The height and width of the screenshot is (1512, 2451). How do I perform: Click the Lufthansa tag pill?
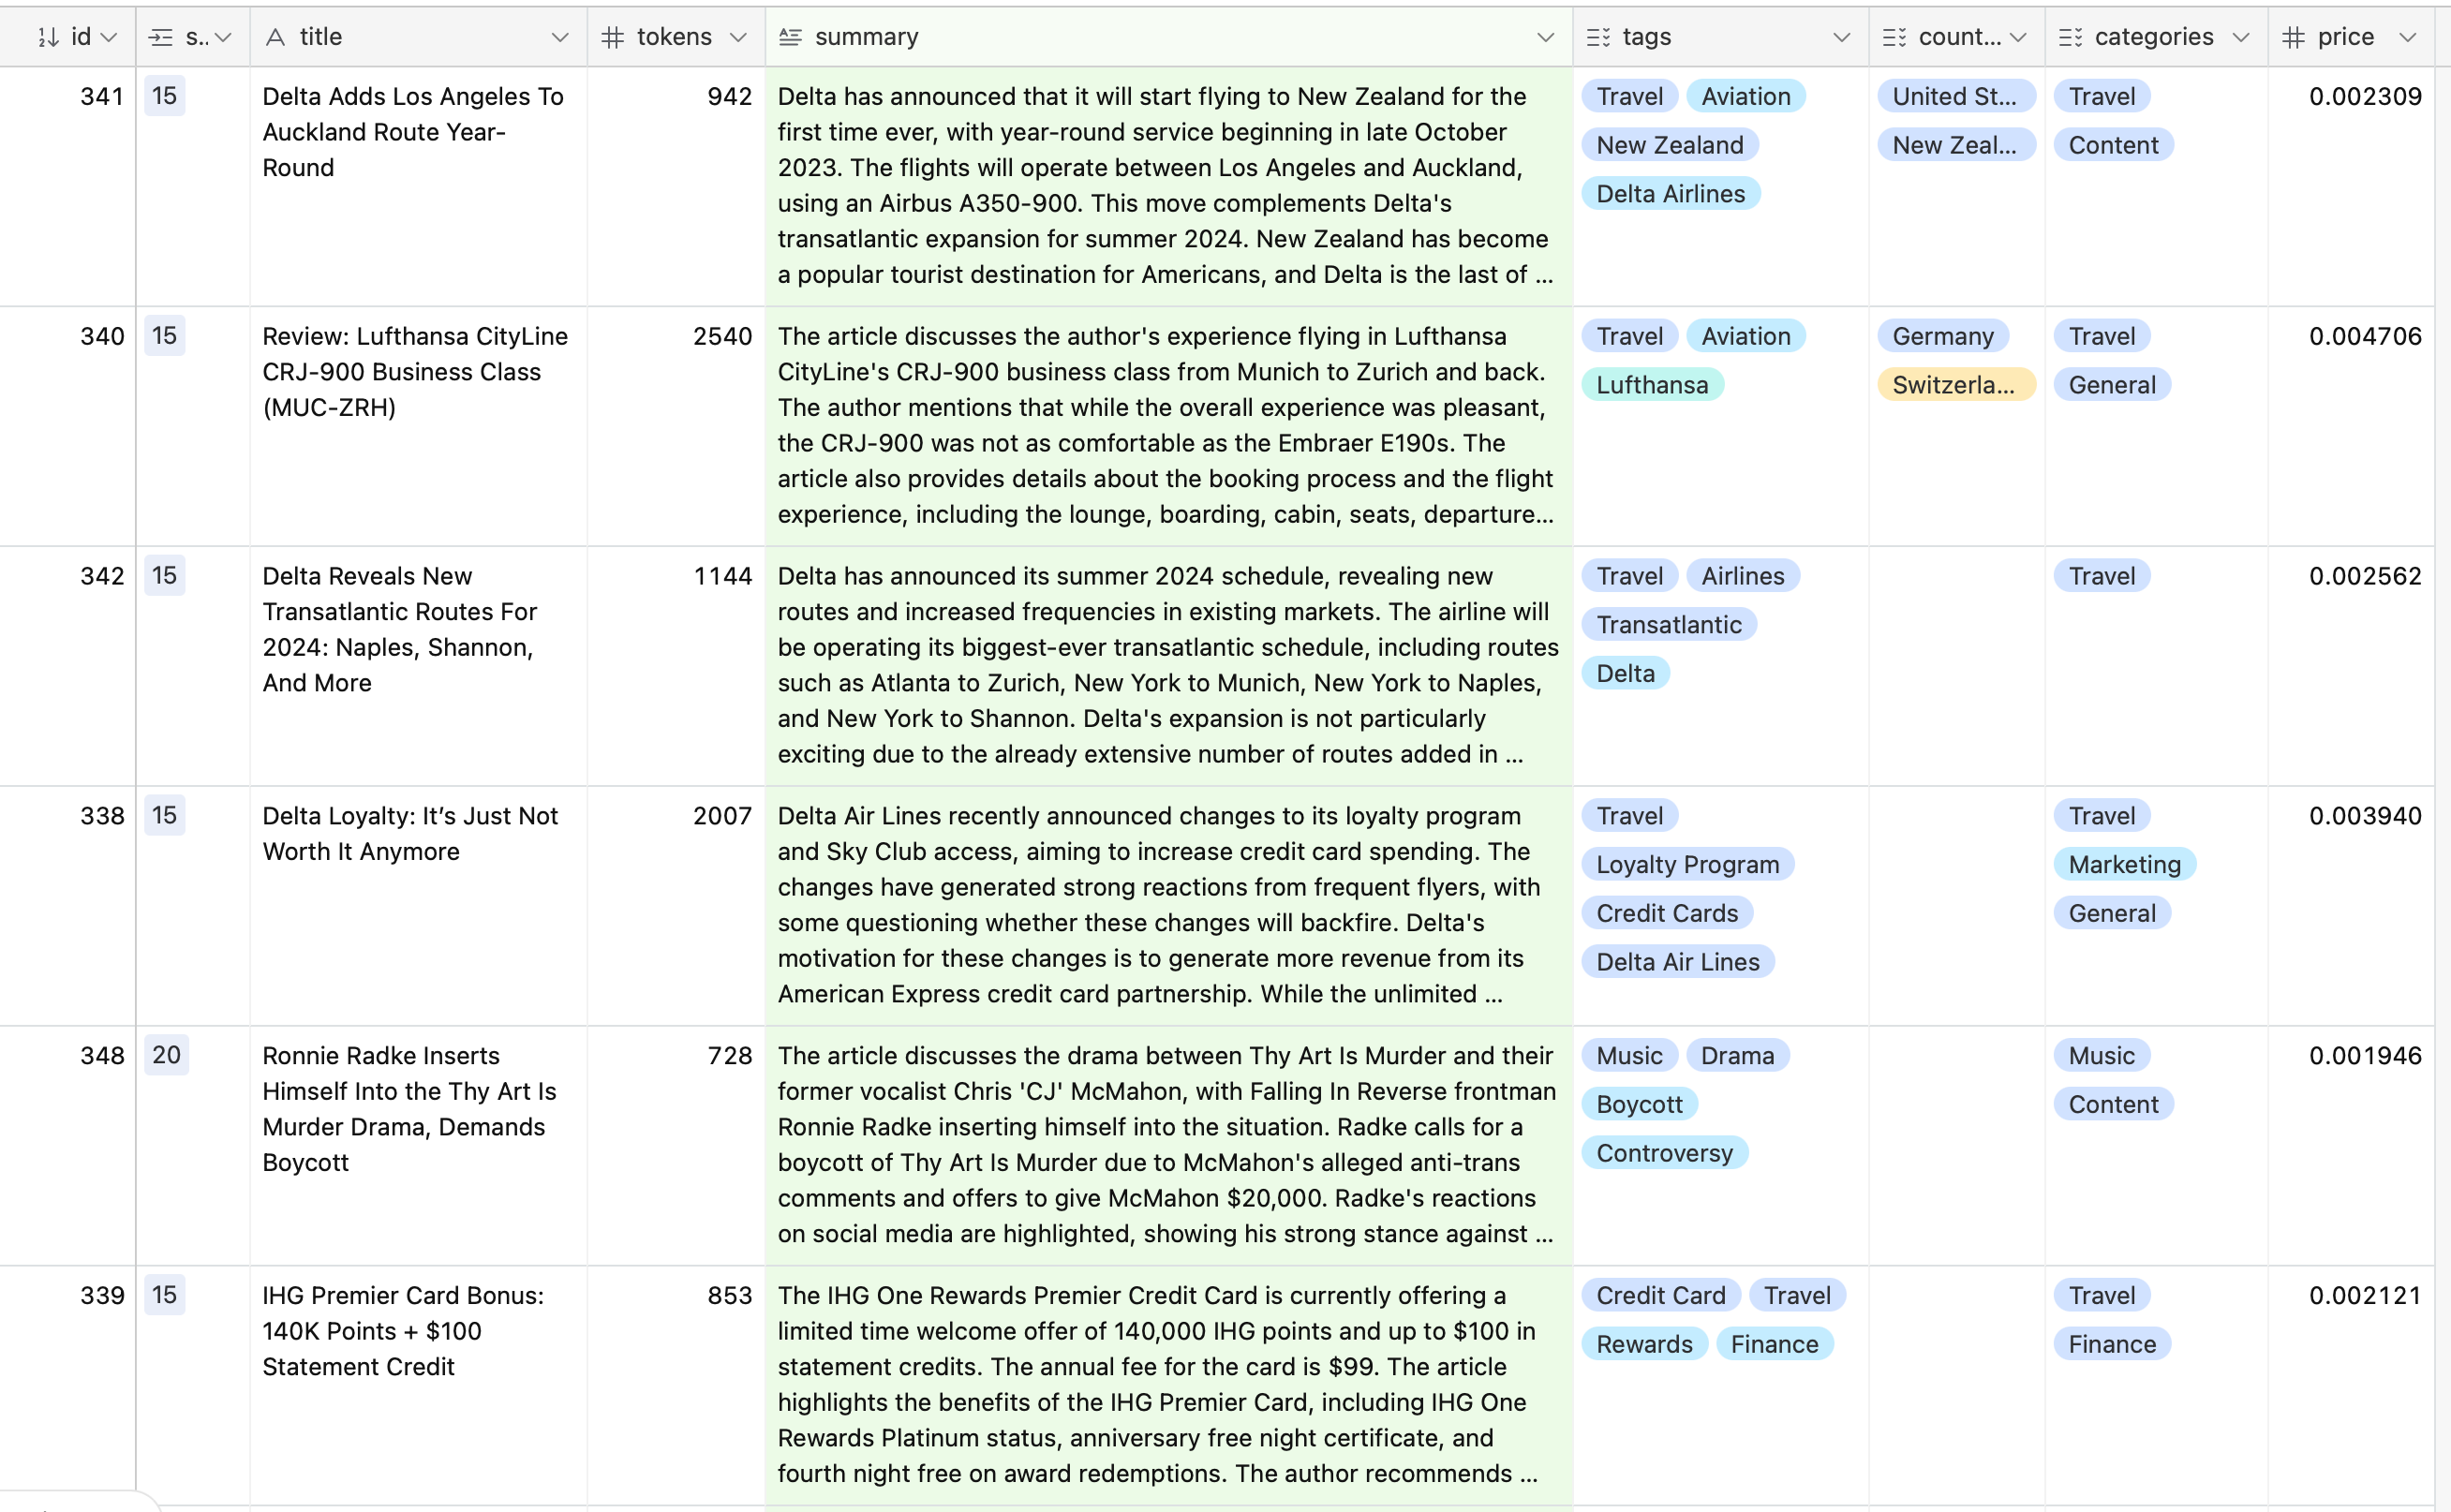[x=1652, y=384]
